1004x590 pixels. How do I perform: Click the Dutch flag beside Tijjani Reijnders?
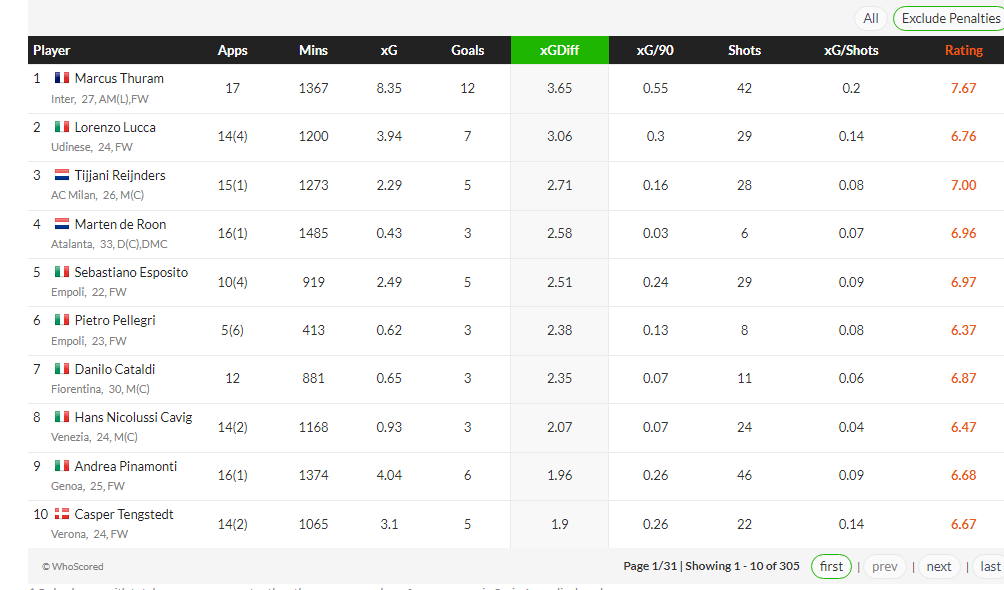62,175
